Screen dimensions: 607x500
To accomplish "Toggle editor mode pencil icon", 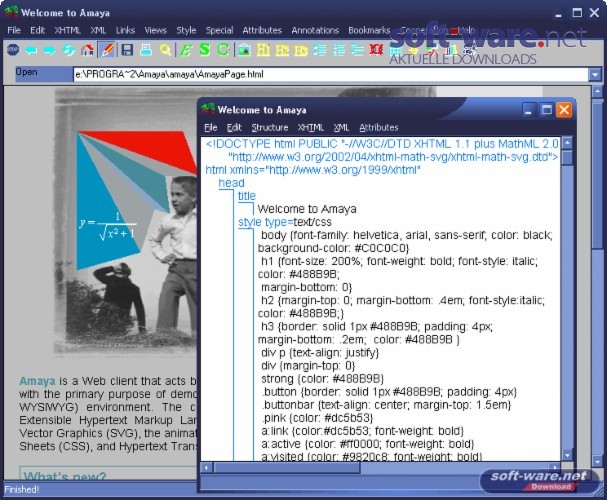I will [x=107, y=50].
